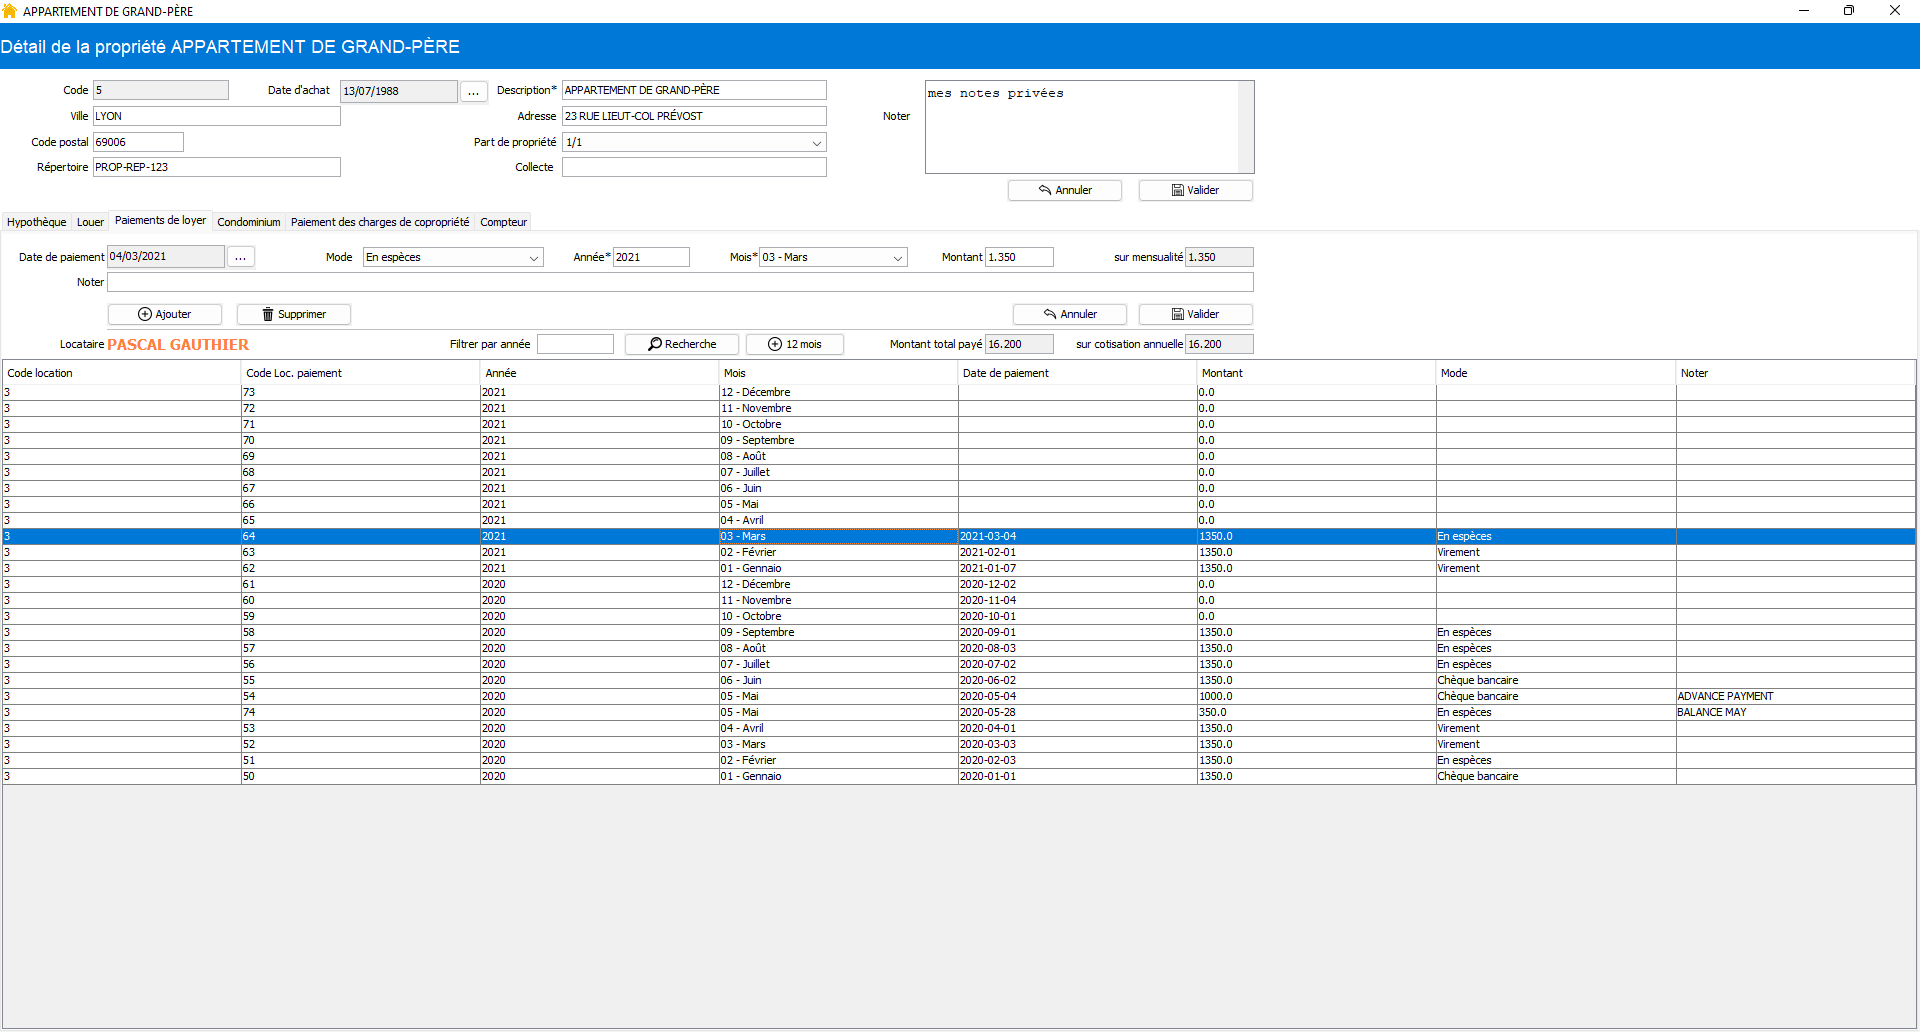
Task: Expand the Part de propriété dropdown
Action: point(817,142)
